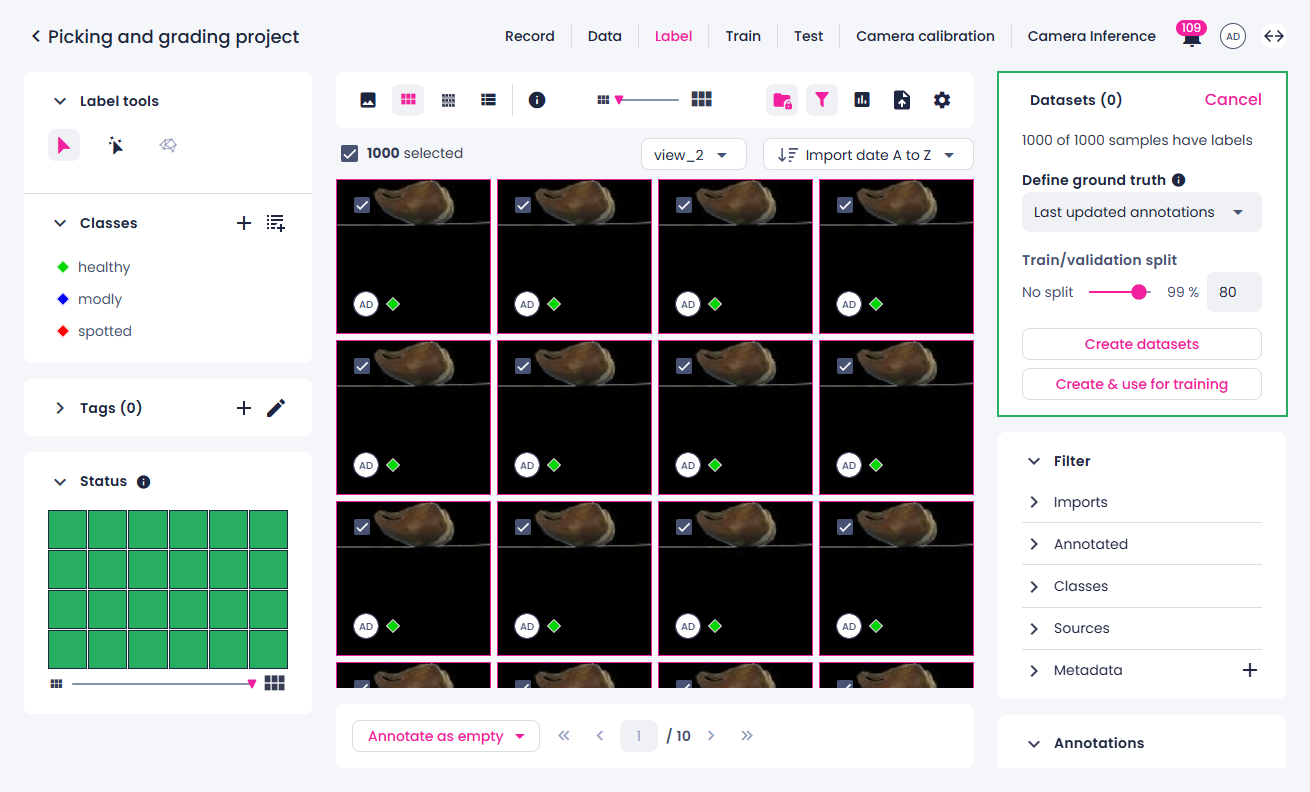Open the Camera Inference tab
This screenshot has width=1310, height=792.
[x=1092, y=36]
